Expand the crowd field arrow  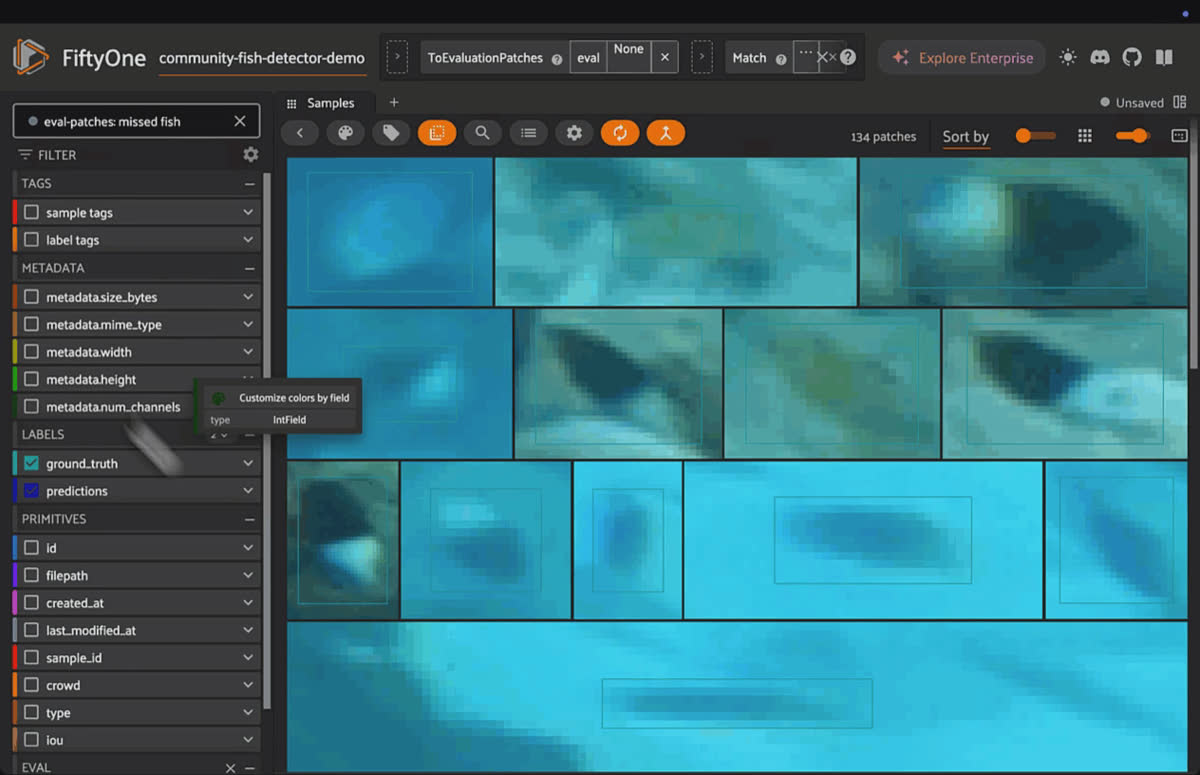pyautogui.click(x=248, y=685)
